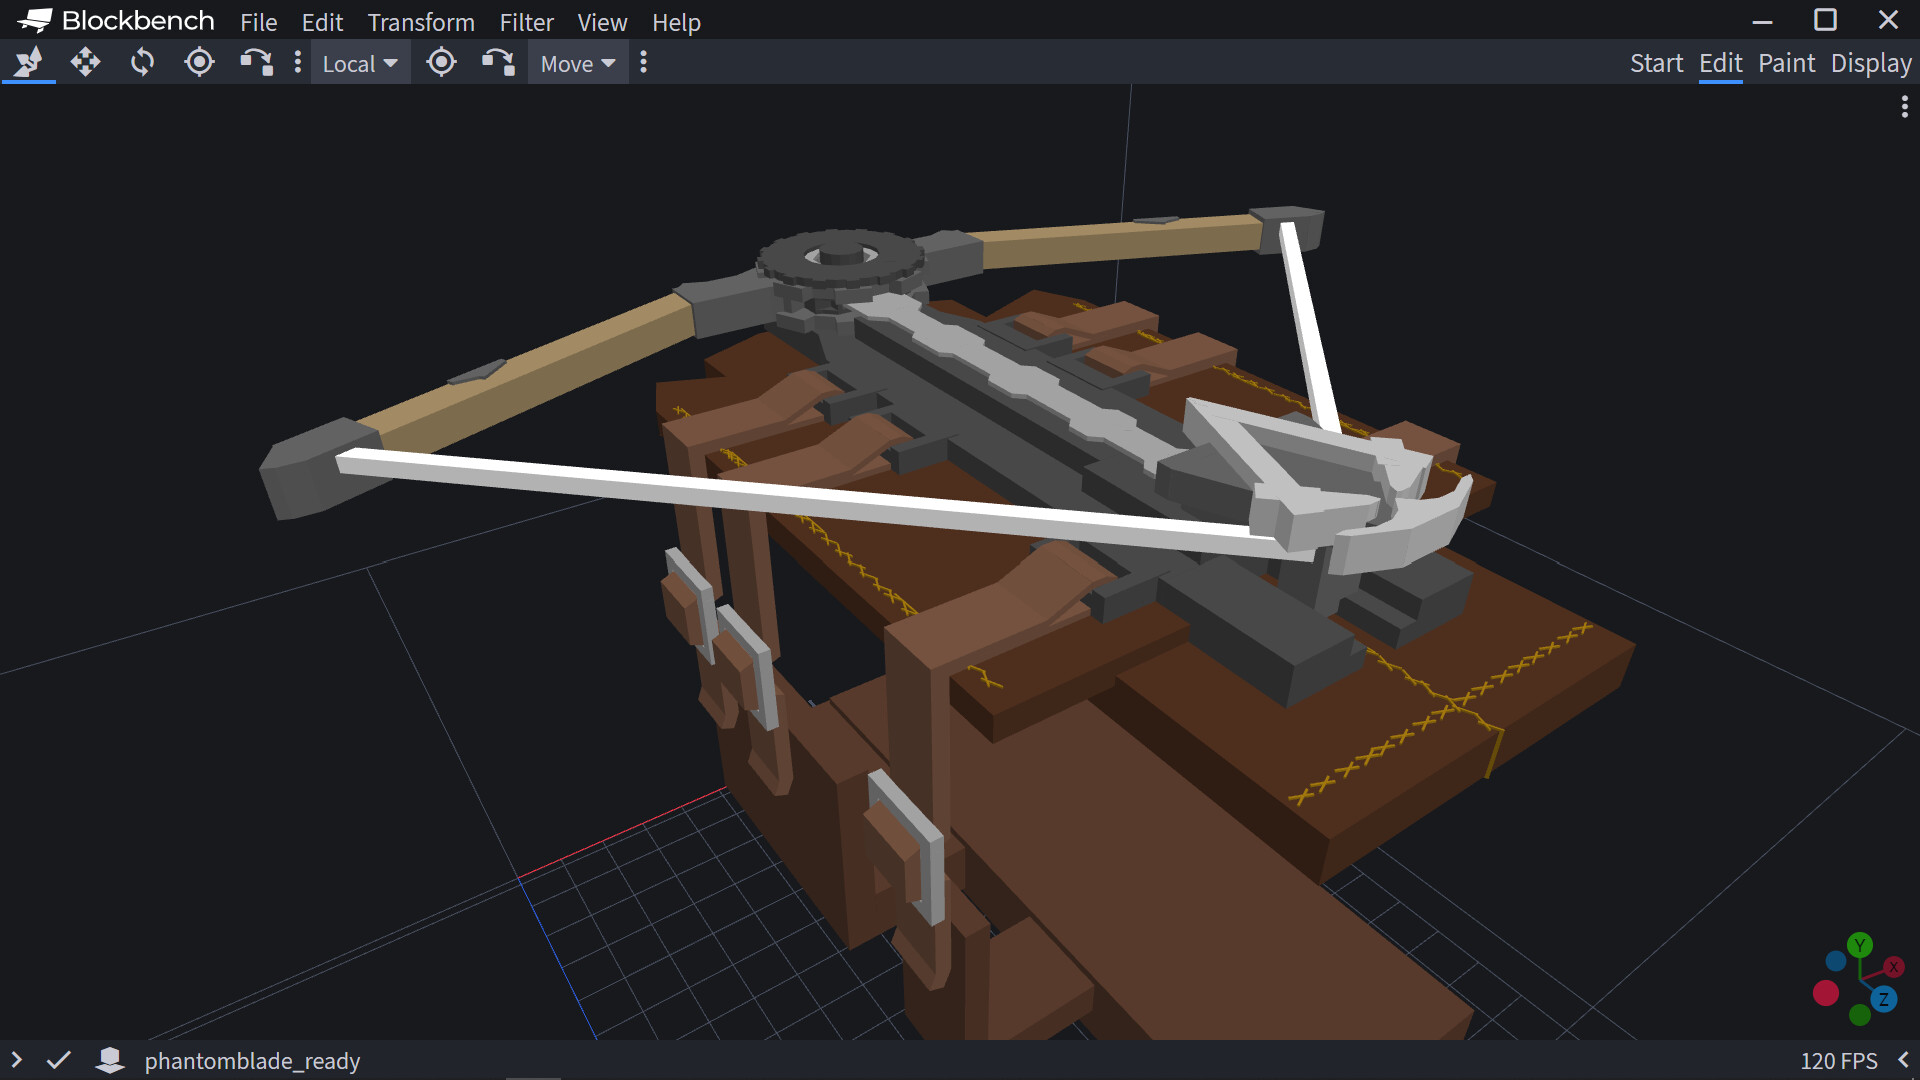Select the first Pivot tool crosshair icon

[199, 63]
